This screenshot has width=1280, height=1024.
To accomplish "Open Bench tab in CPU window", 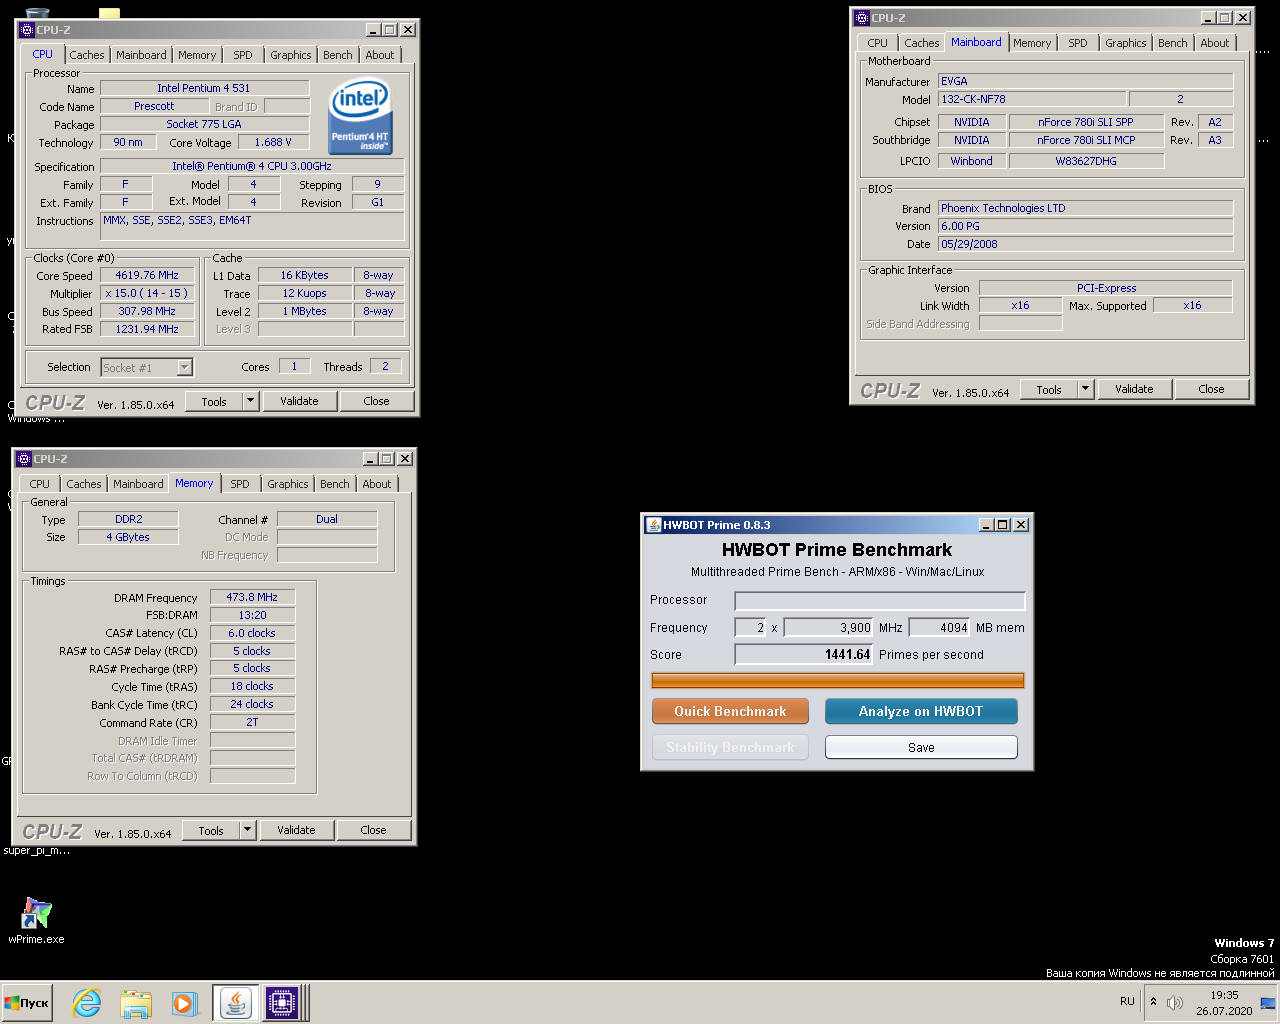I will click(338, 55).
